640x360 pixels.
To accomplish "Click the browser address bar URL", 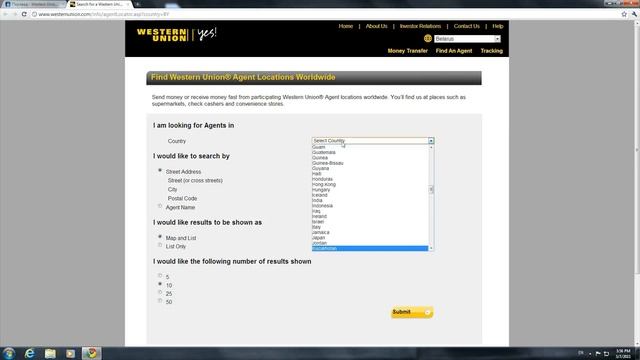I will [x=104, y=14].
